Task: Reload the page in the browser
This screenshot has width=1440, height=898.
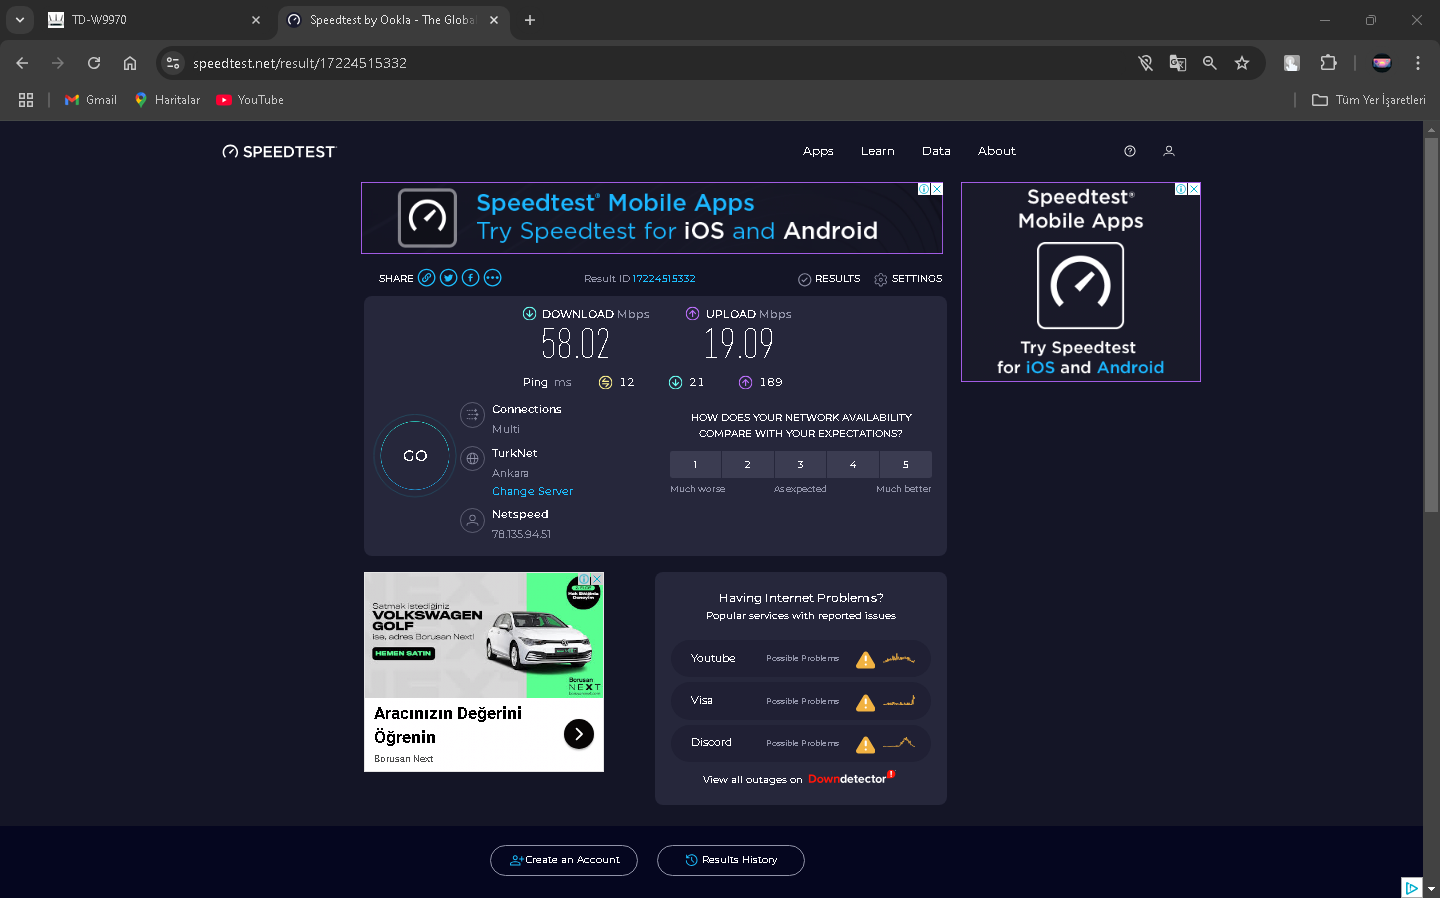Action: click(x=94, y=63)
